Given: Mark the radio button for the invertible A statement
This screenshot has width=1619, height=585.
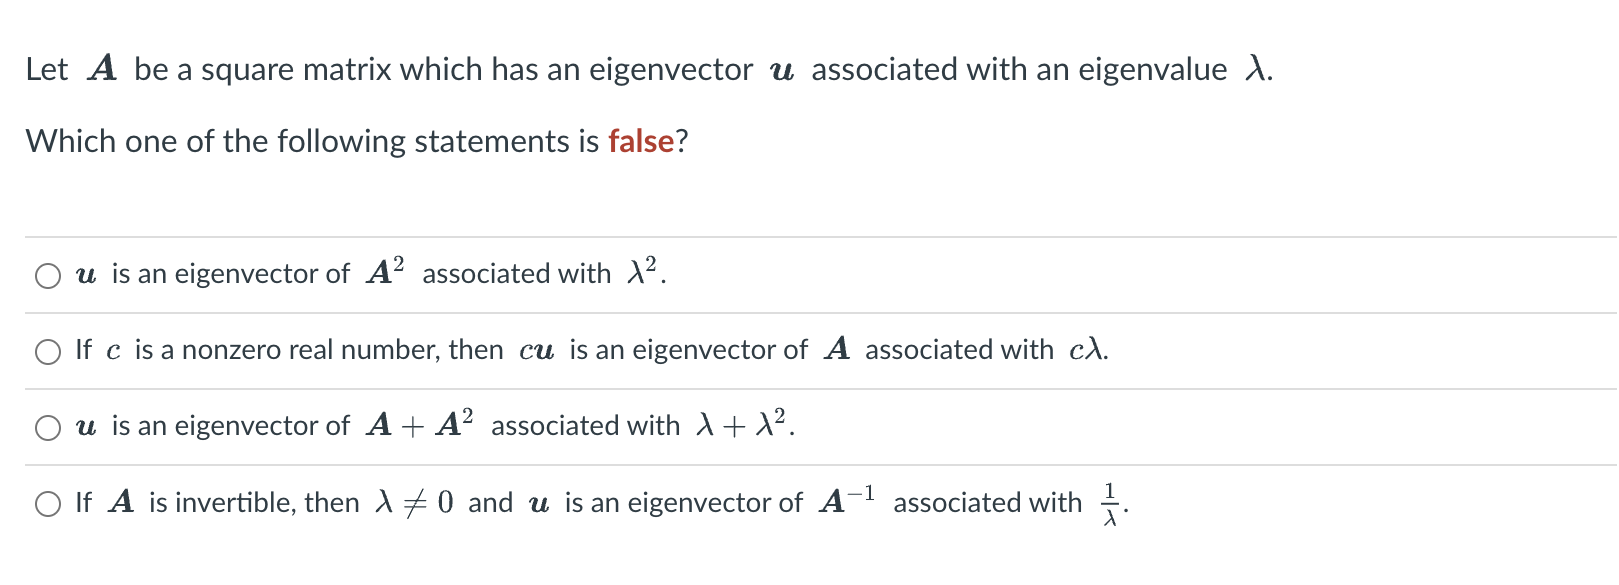Looking at the screenshot, I should click(48, 504).
